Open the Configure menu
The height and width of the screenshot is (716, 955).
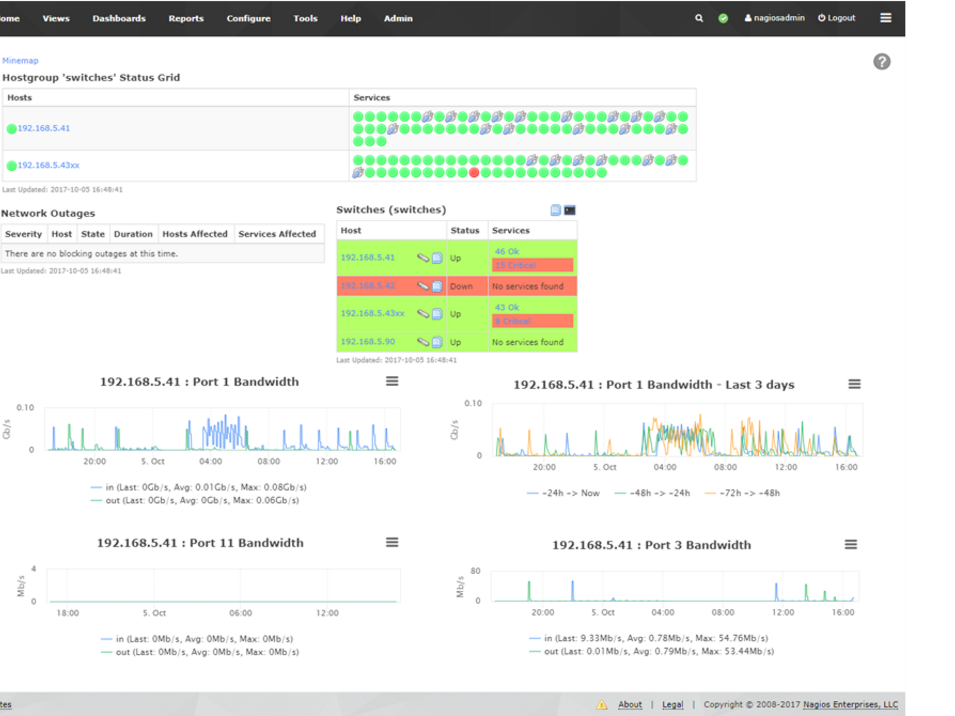point(248,18)
